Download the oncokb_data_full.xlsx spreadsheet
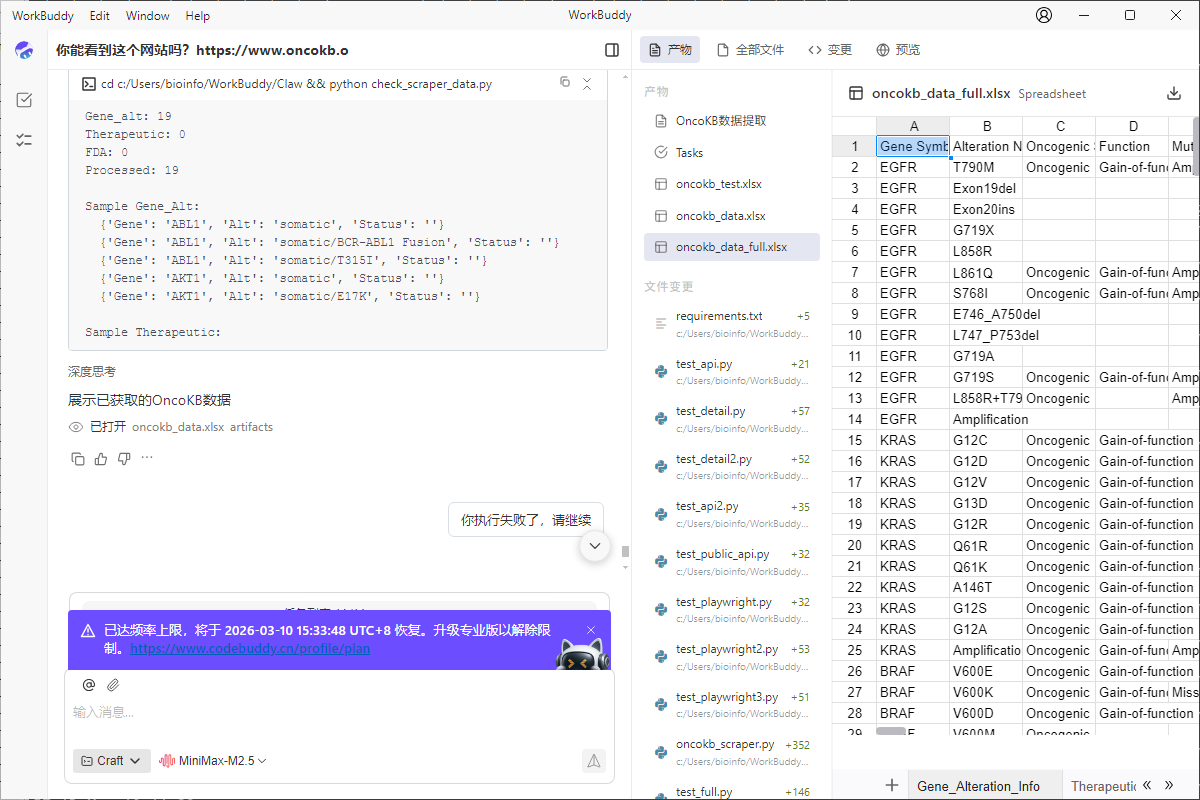 [1174, 93]
